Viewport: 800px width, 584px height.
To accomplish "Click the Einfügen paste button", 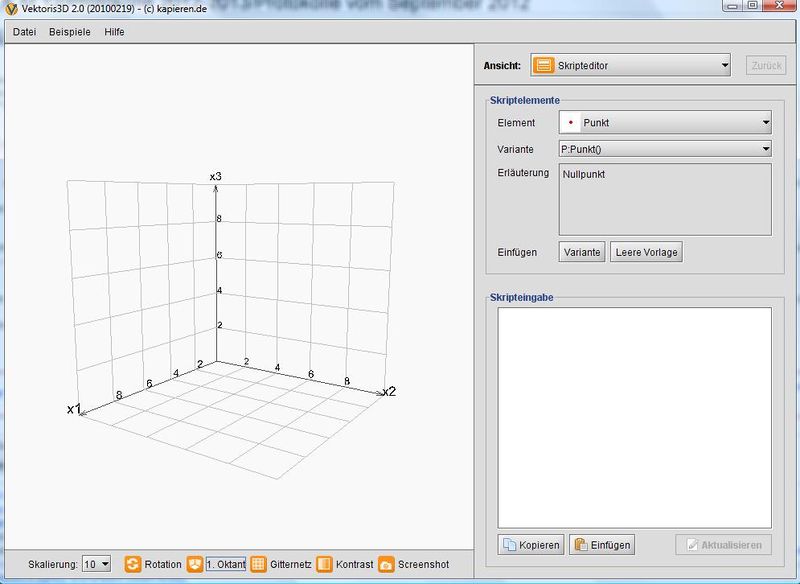I will [x=601, y=545].
